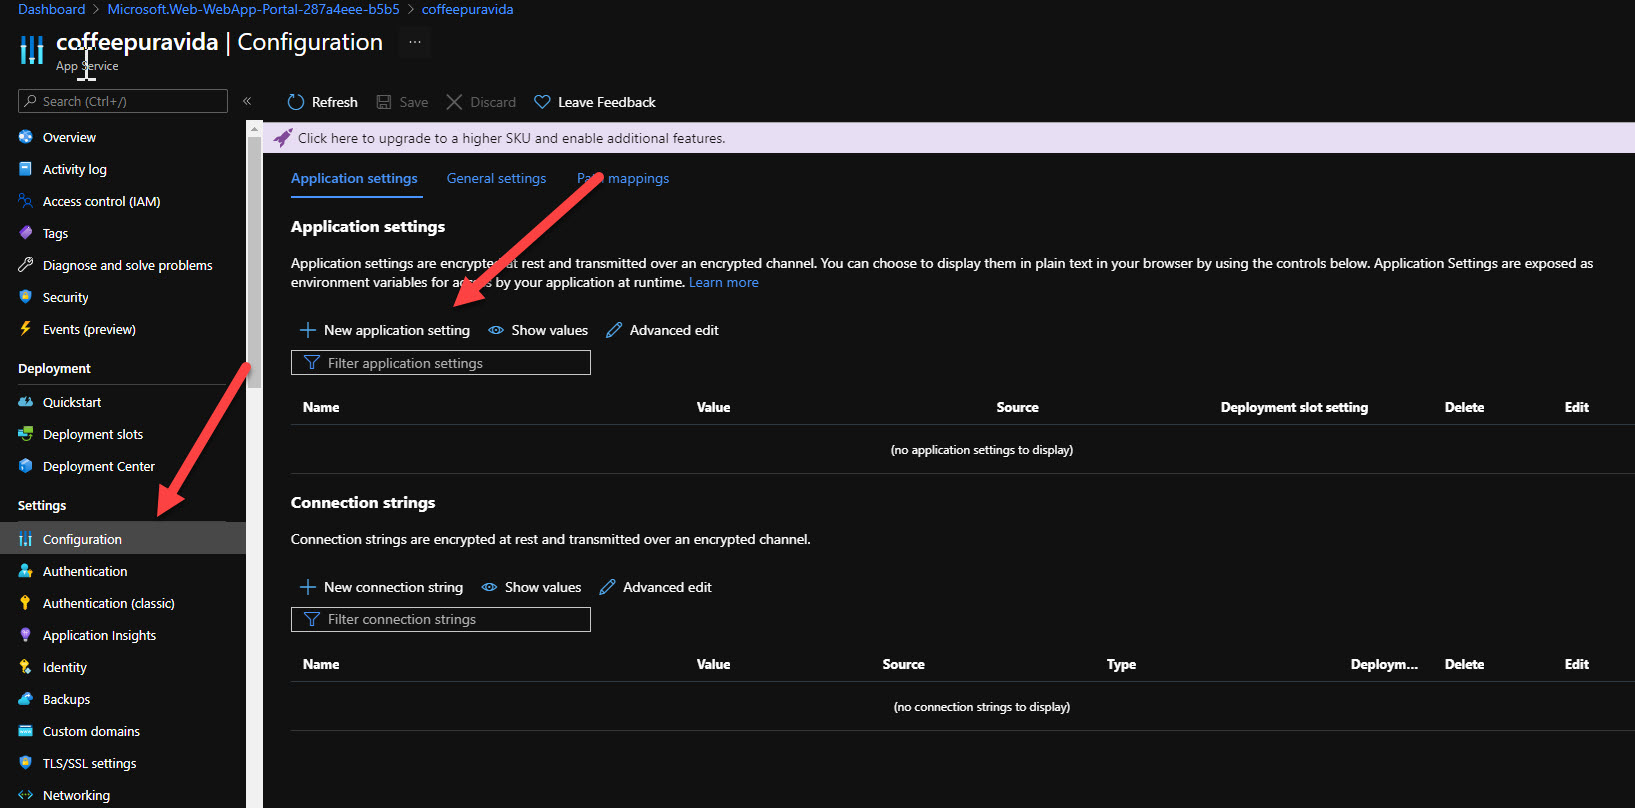Open the Custom domains icon
The height and width of the screenshot is (808, 1635).
pyautogui.click(x=26, y=731)
